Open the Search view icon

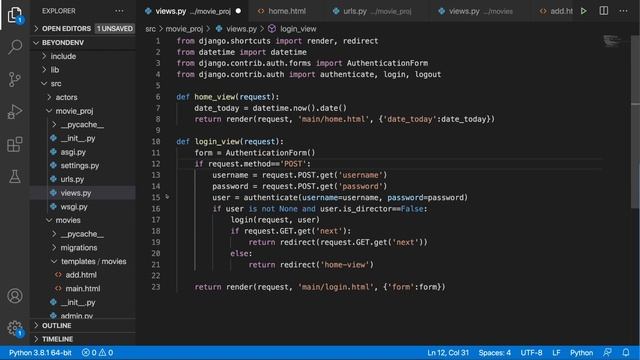pyautogui.click(x=15, y=47)
